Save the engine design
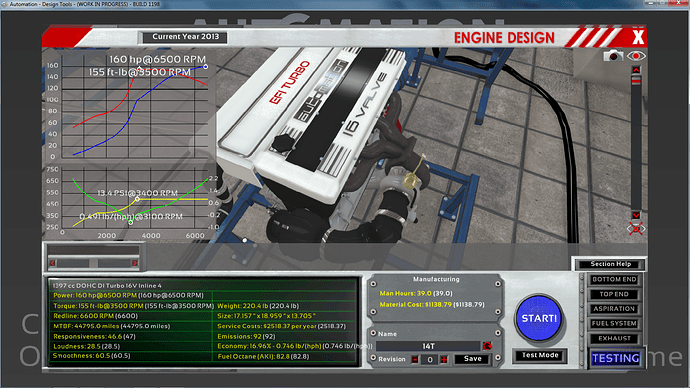Viewport: 690px width, 388px height. [472, 359]
